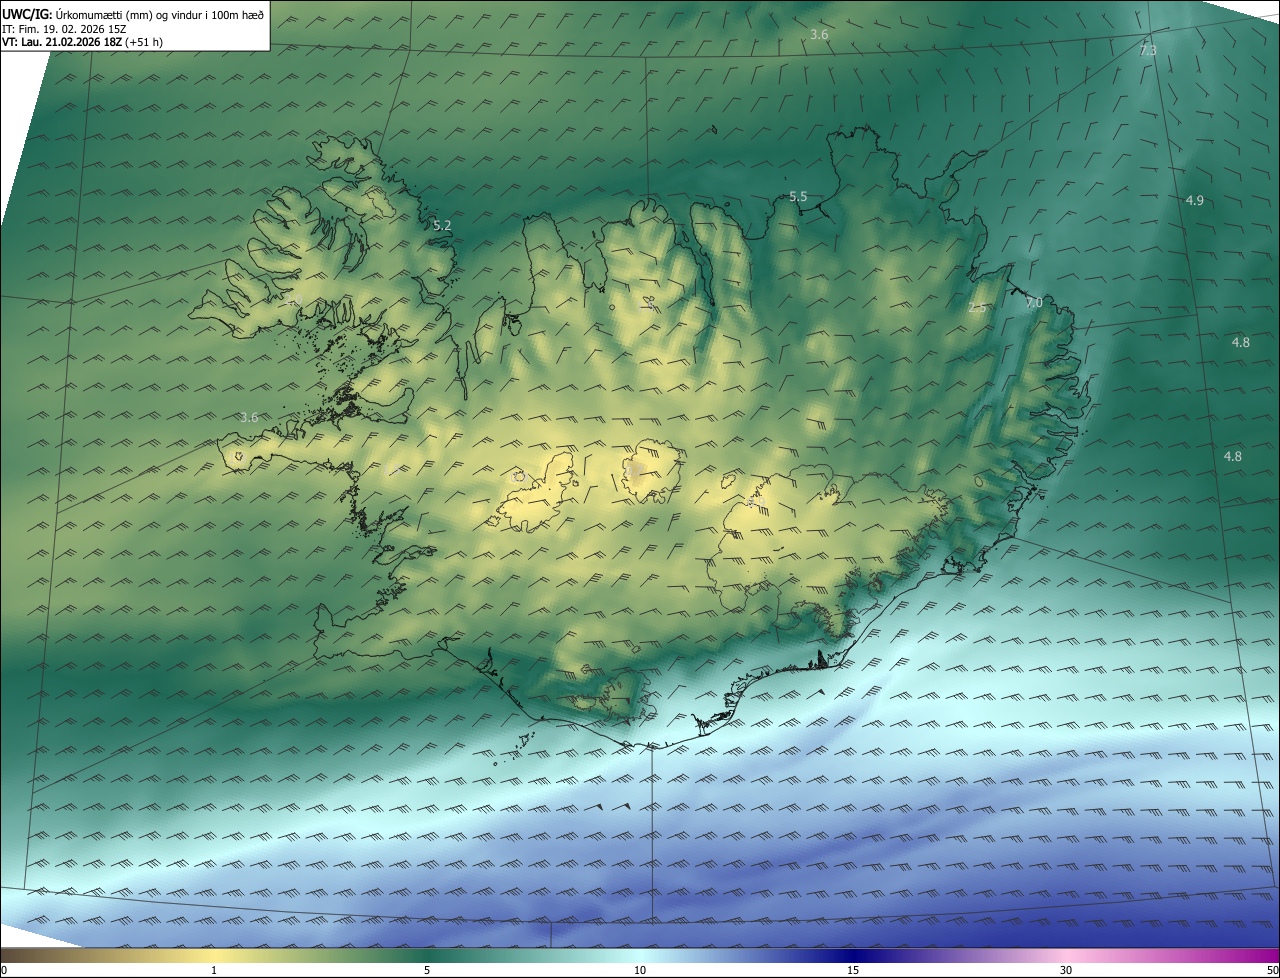Click the colorbar tick labeled 15
This screenshot has width=1280, height=978.
click(x=853, y=970)
